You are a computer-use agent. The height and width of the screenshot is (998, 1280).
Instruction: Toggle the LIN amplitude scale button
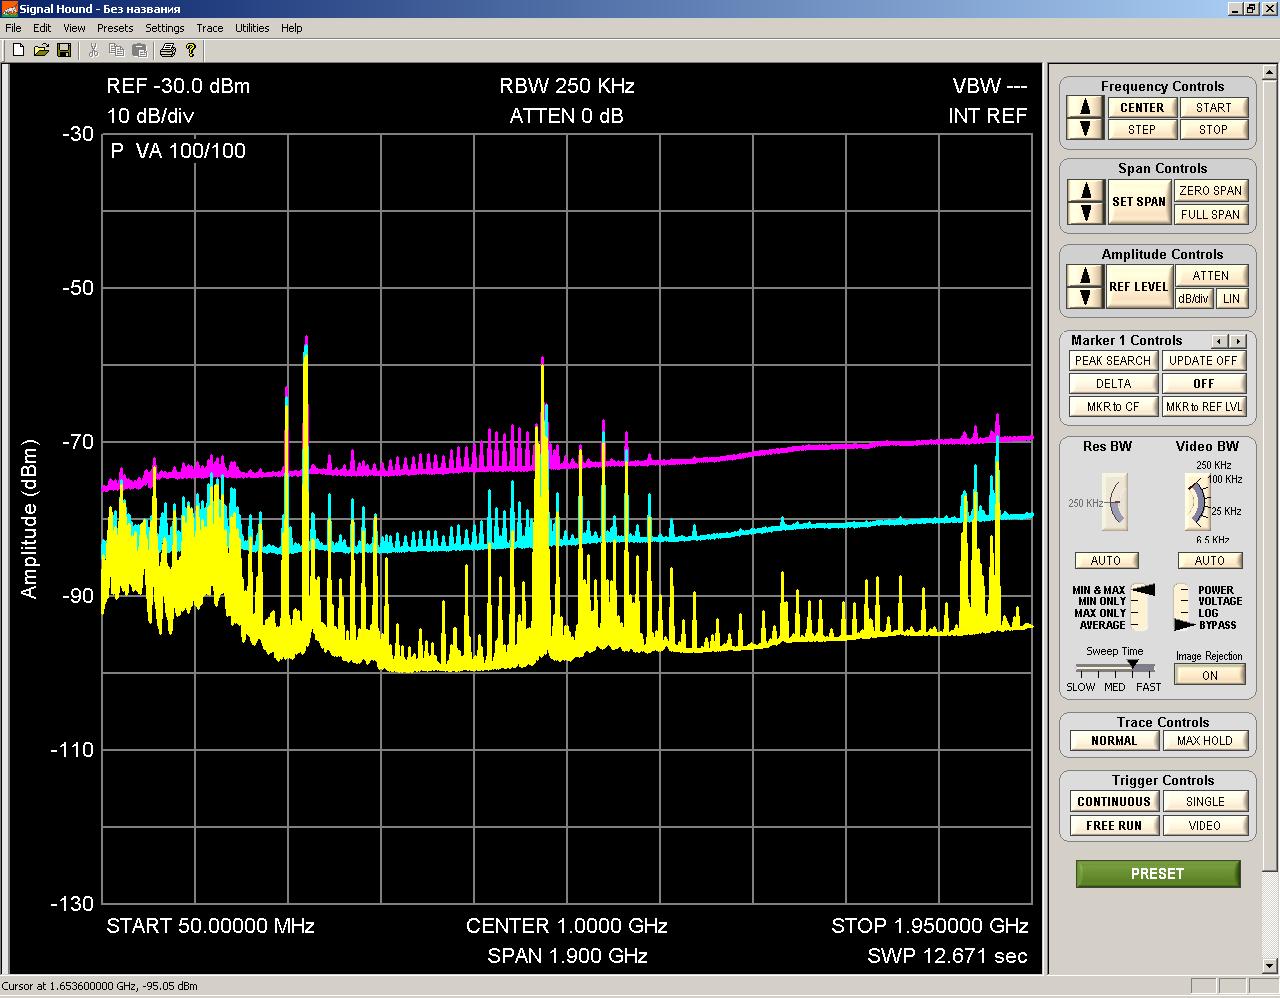coord(1231,298)
